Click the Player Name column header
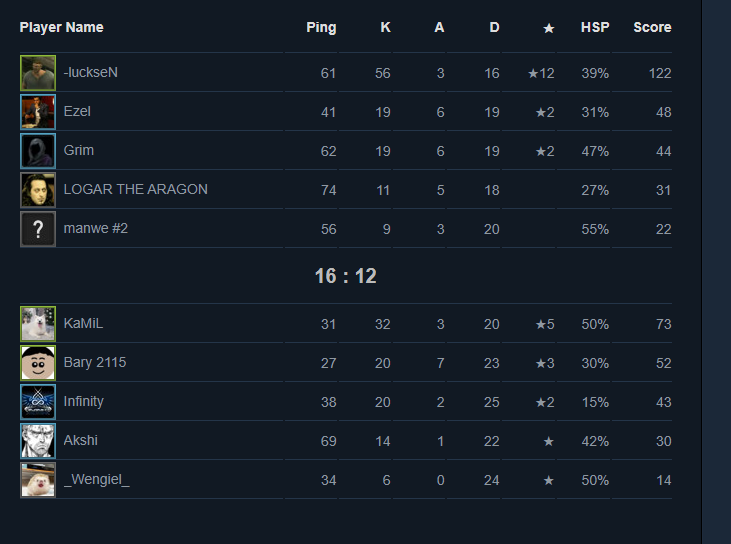Screen dimensions: 731x544 tap(61, 28)
